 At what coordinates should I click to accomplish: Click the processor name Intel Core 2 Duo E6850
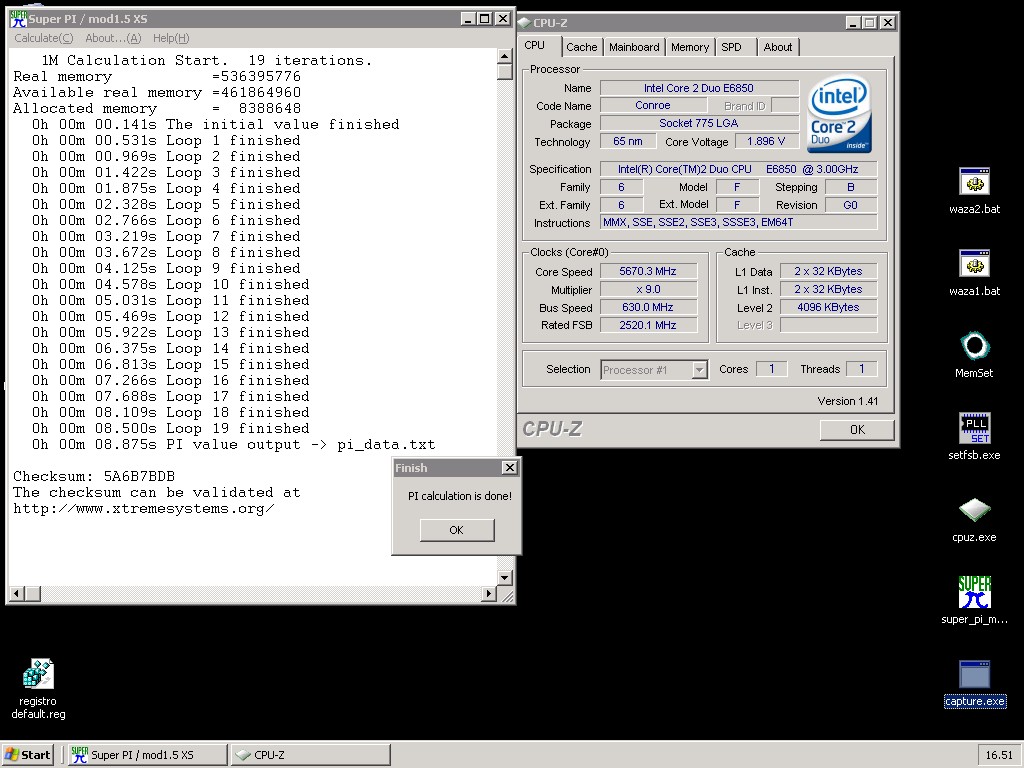(x=699, y=88)
